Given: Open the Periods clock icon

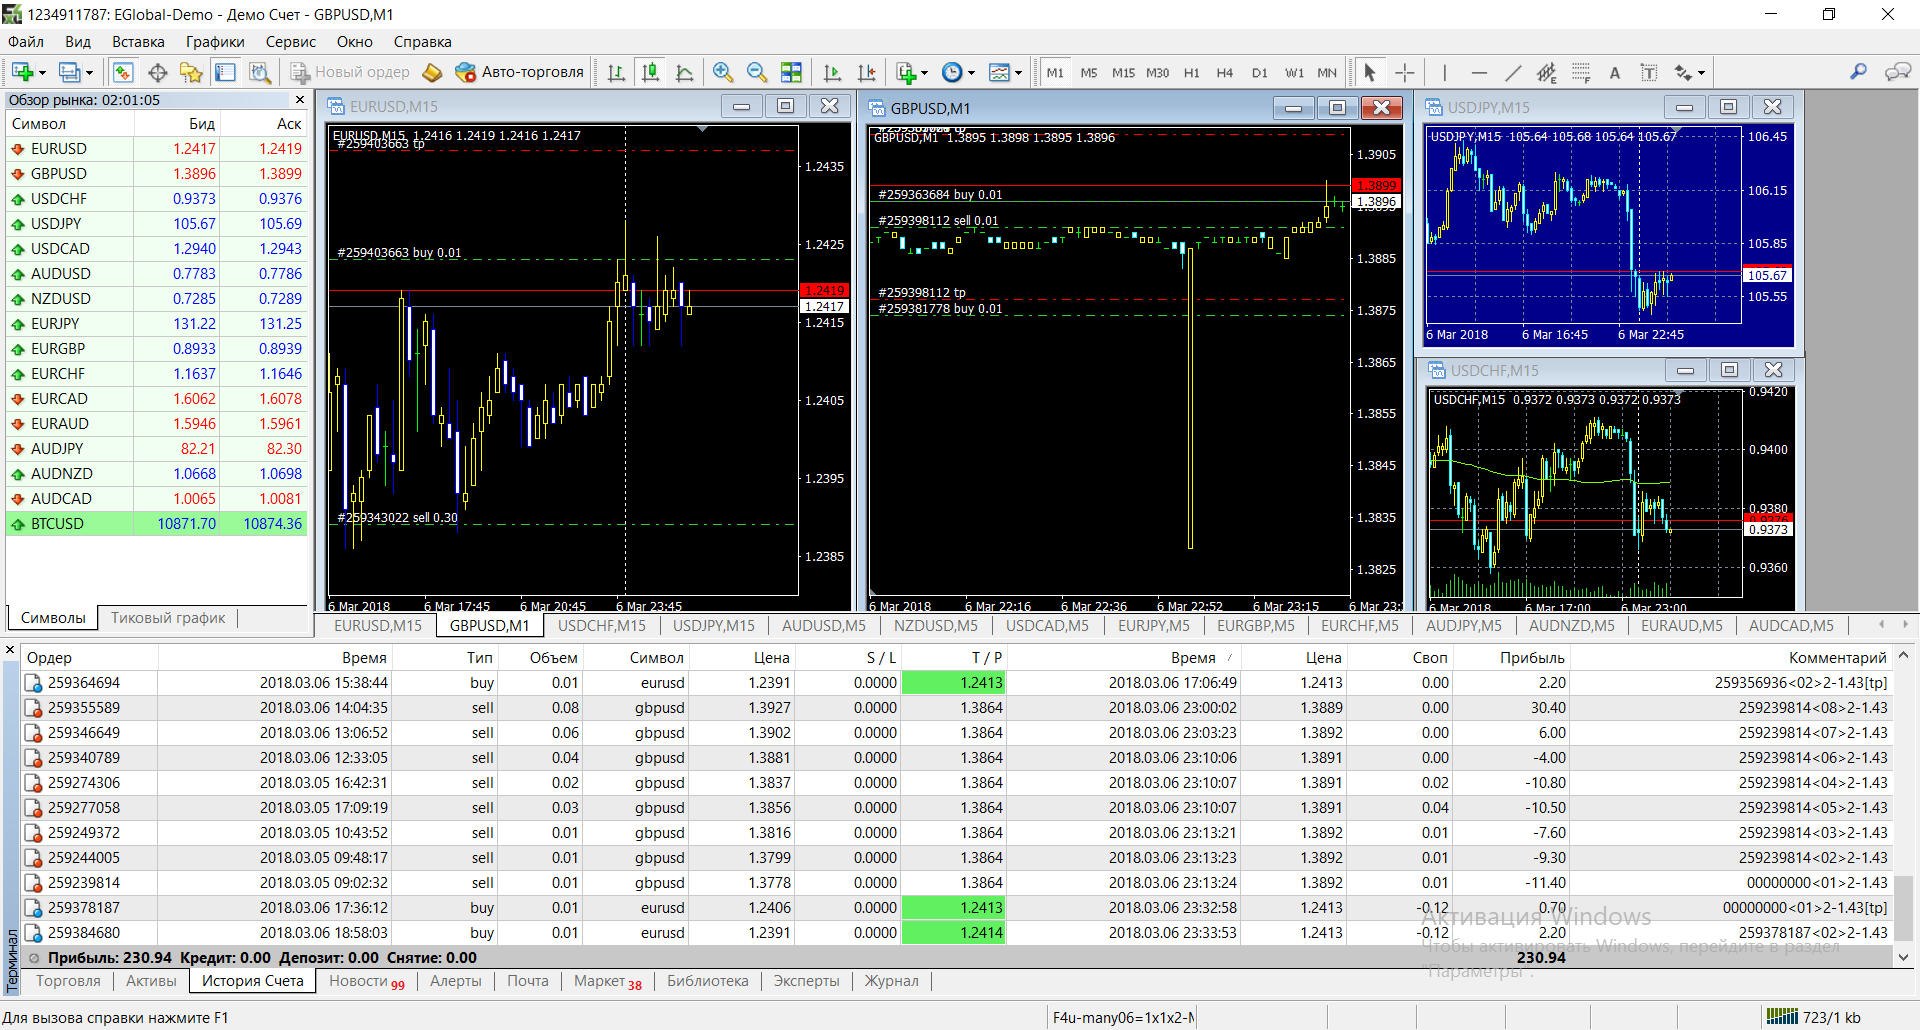Looking at the screenshot, I should (952, 72).
